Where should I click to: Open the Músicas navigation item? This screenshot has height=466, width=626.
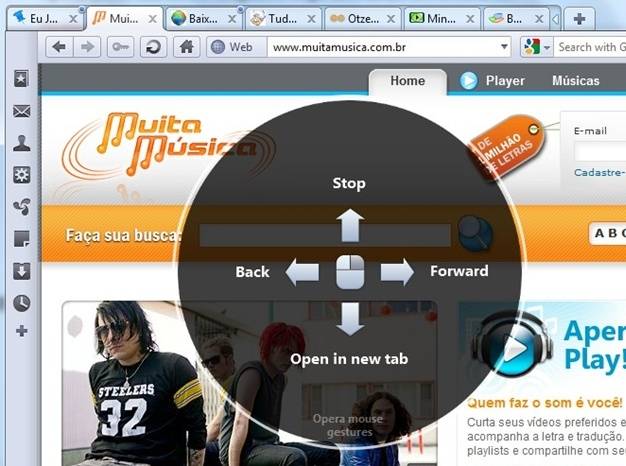(x=576, y=81)
